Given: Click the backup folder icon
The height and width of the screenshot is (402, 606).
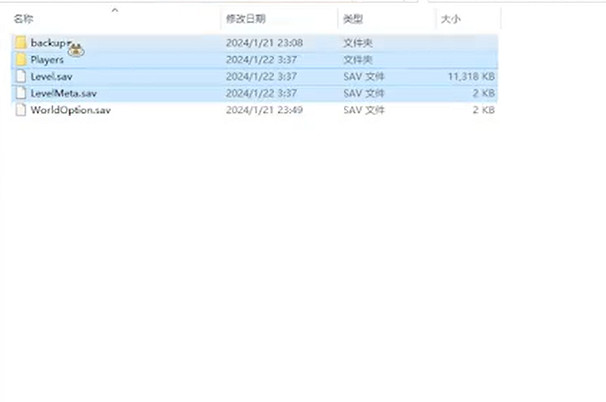Looking at the screenshot, I should coord(21,43).
